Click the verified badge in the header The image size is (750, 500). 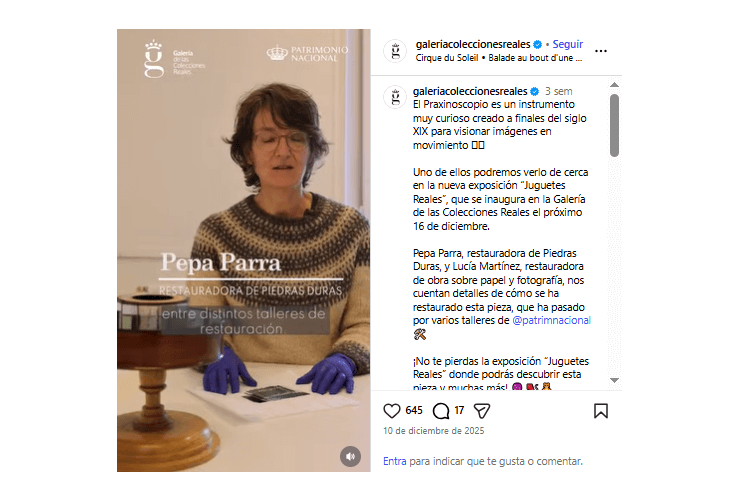click(538, 44)
